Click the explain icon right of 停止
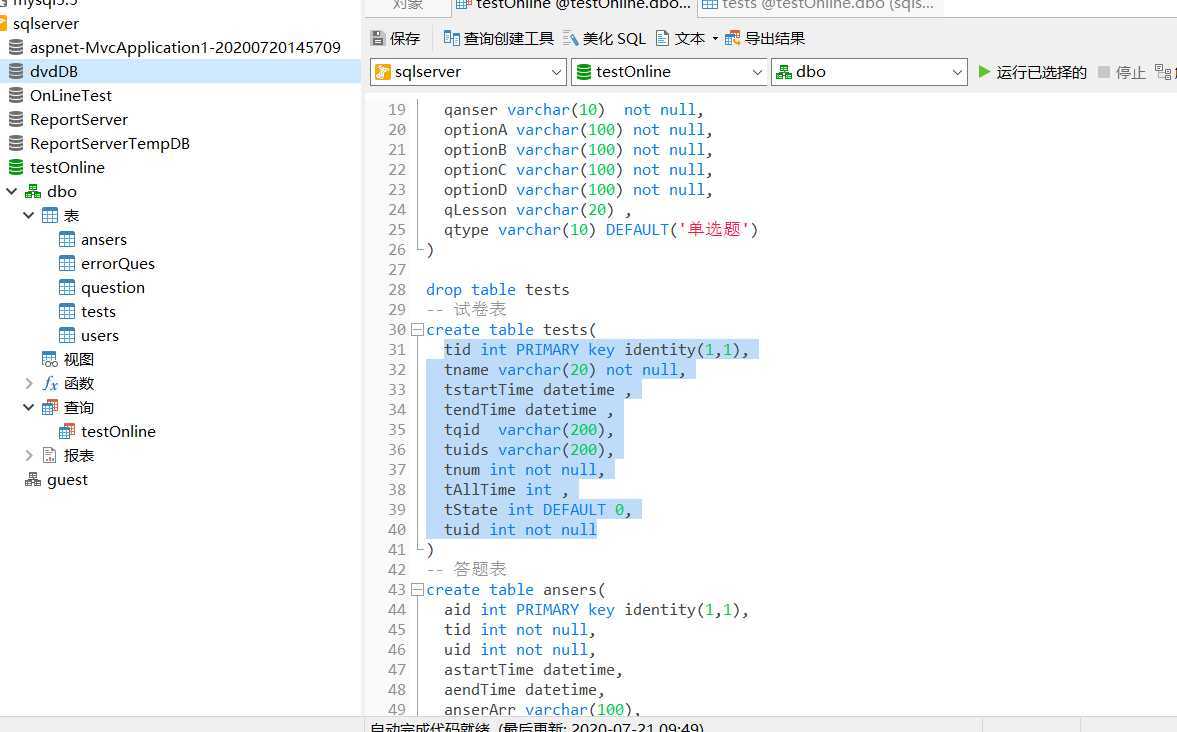1177x732 pixels. tap(1163, 72)
